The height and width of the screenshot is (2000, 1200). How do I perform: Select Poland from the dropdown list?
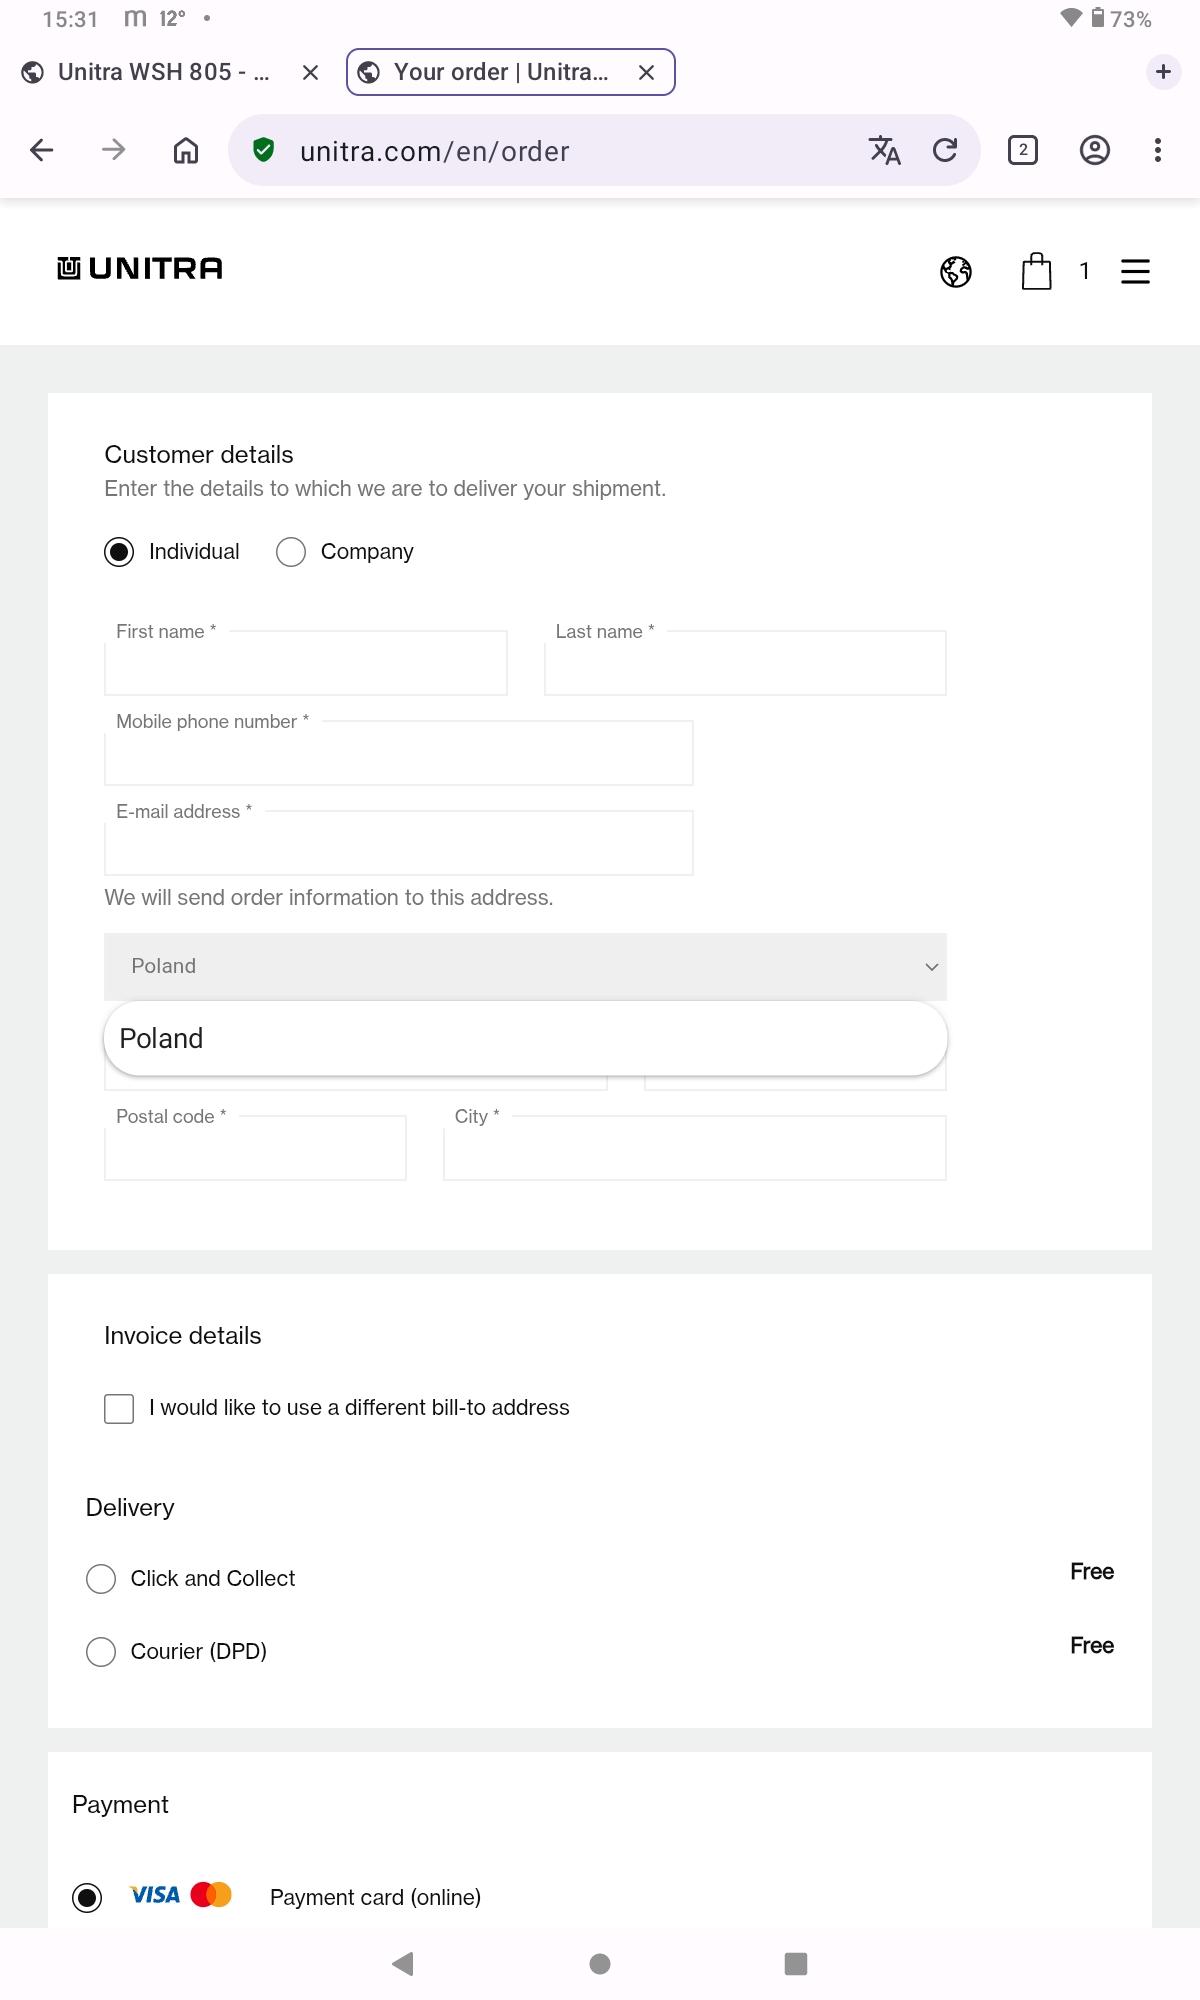tap(525, 1039)
